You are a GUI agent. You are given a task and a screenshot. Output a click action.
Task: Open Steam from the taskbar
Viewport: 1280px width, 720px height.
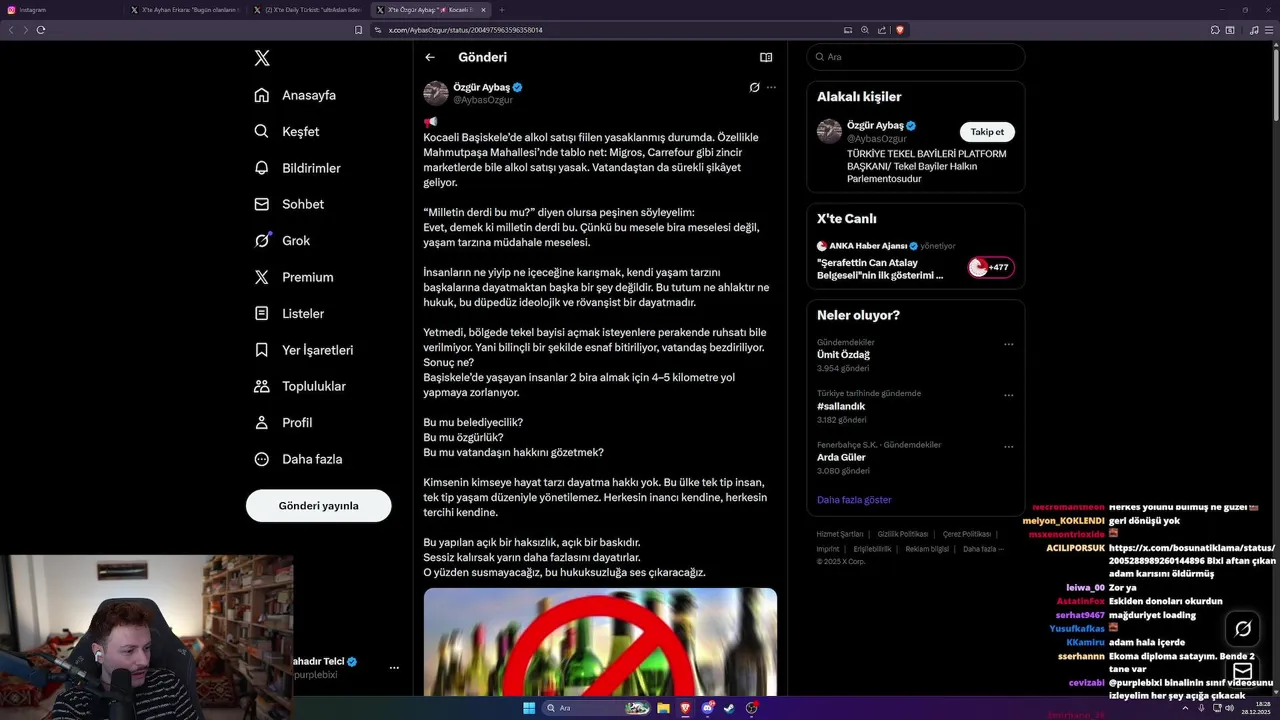point(729,708)
